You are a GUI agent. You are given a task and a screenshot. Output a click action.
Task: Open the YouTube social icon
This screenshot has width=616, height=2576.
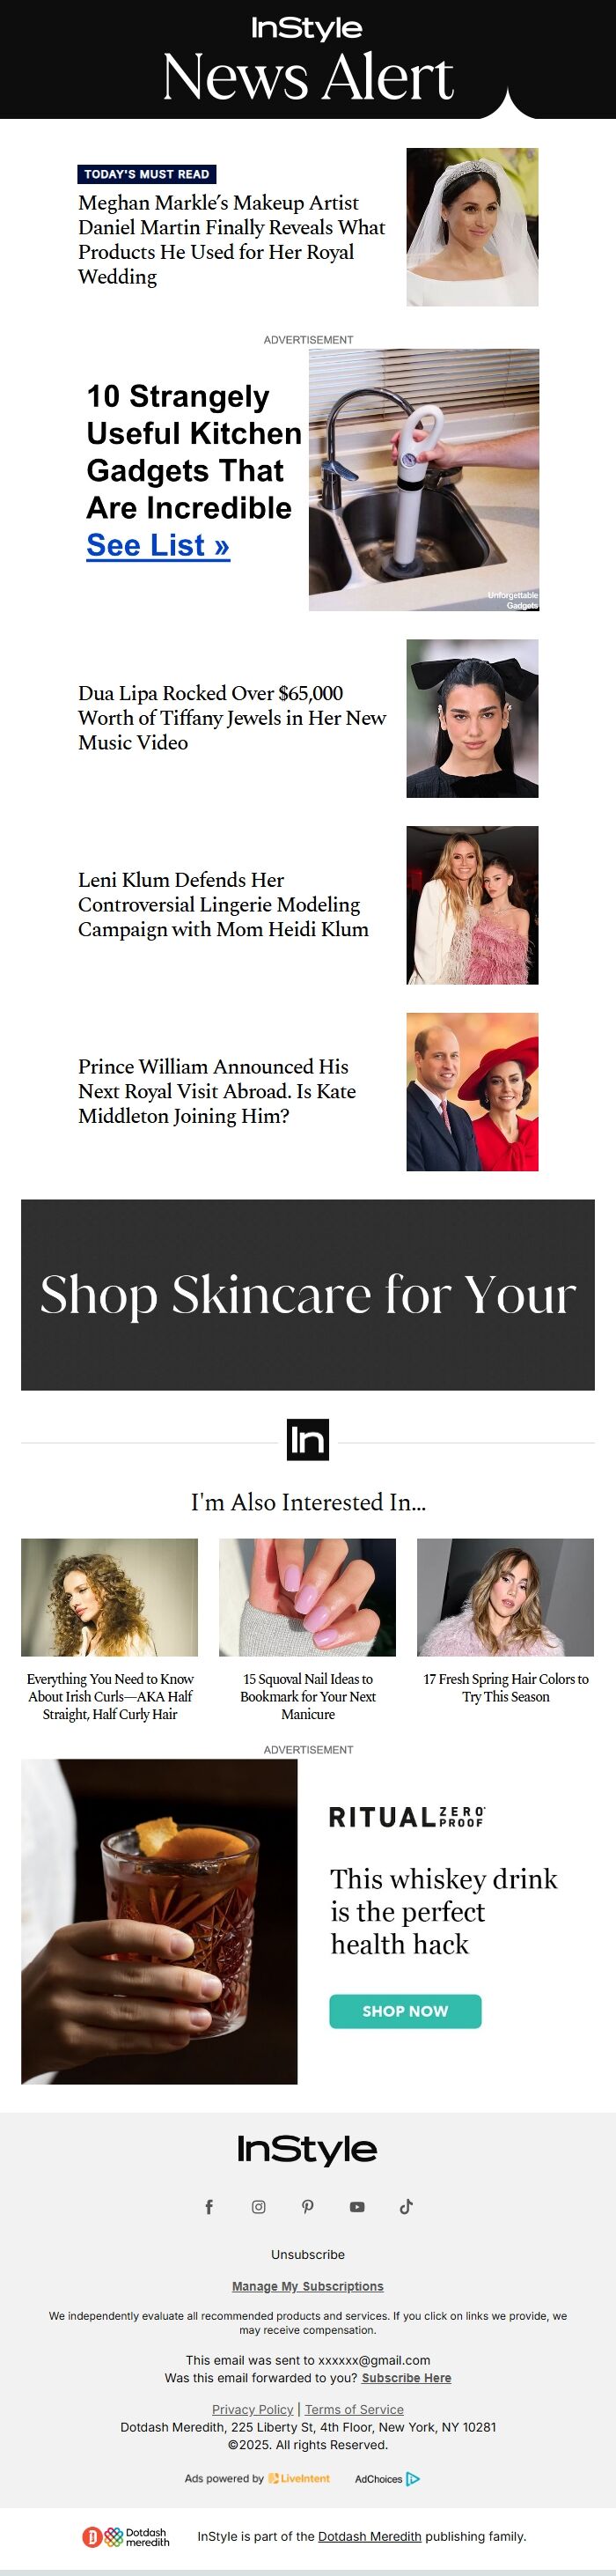[x=357, y=2206]
